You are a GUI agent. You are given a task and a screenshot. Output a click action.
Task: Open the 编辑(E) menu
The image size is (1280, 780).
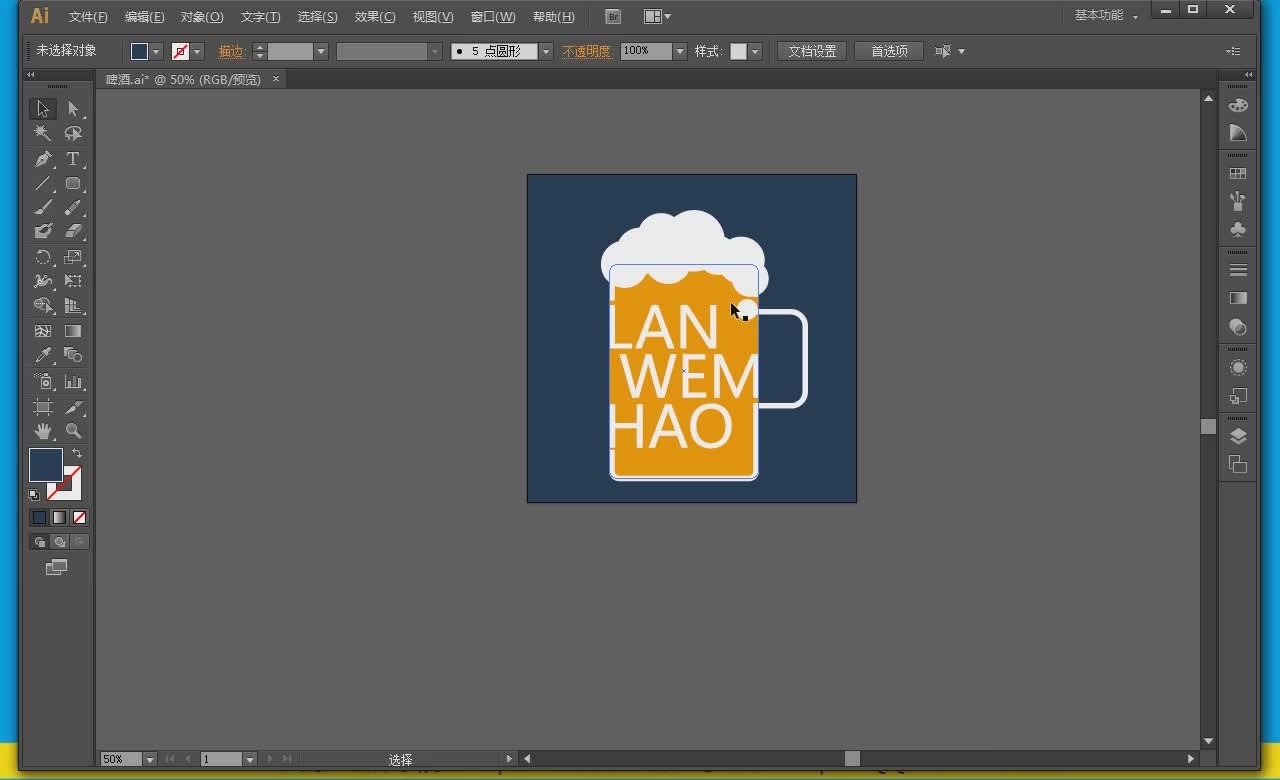coord(144,17)
